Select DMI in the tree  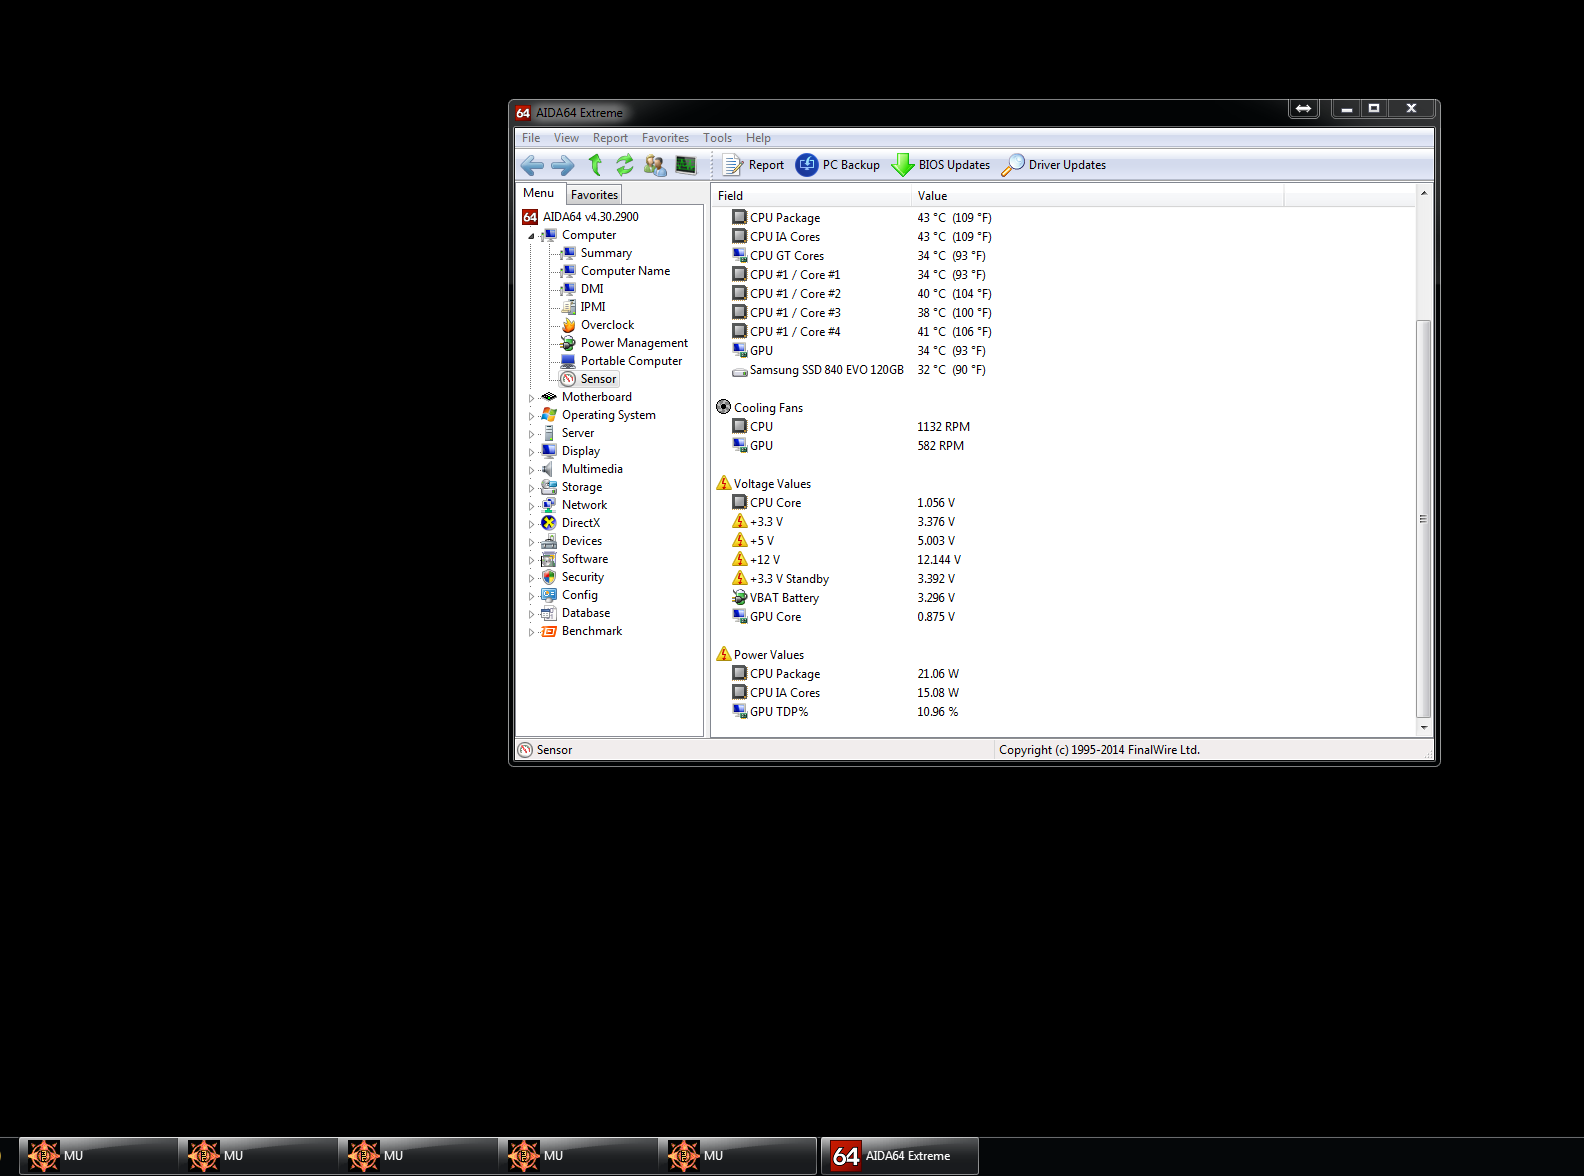pos(592,289)
